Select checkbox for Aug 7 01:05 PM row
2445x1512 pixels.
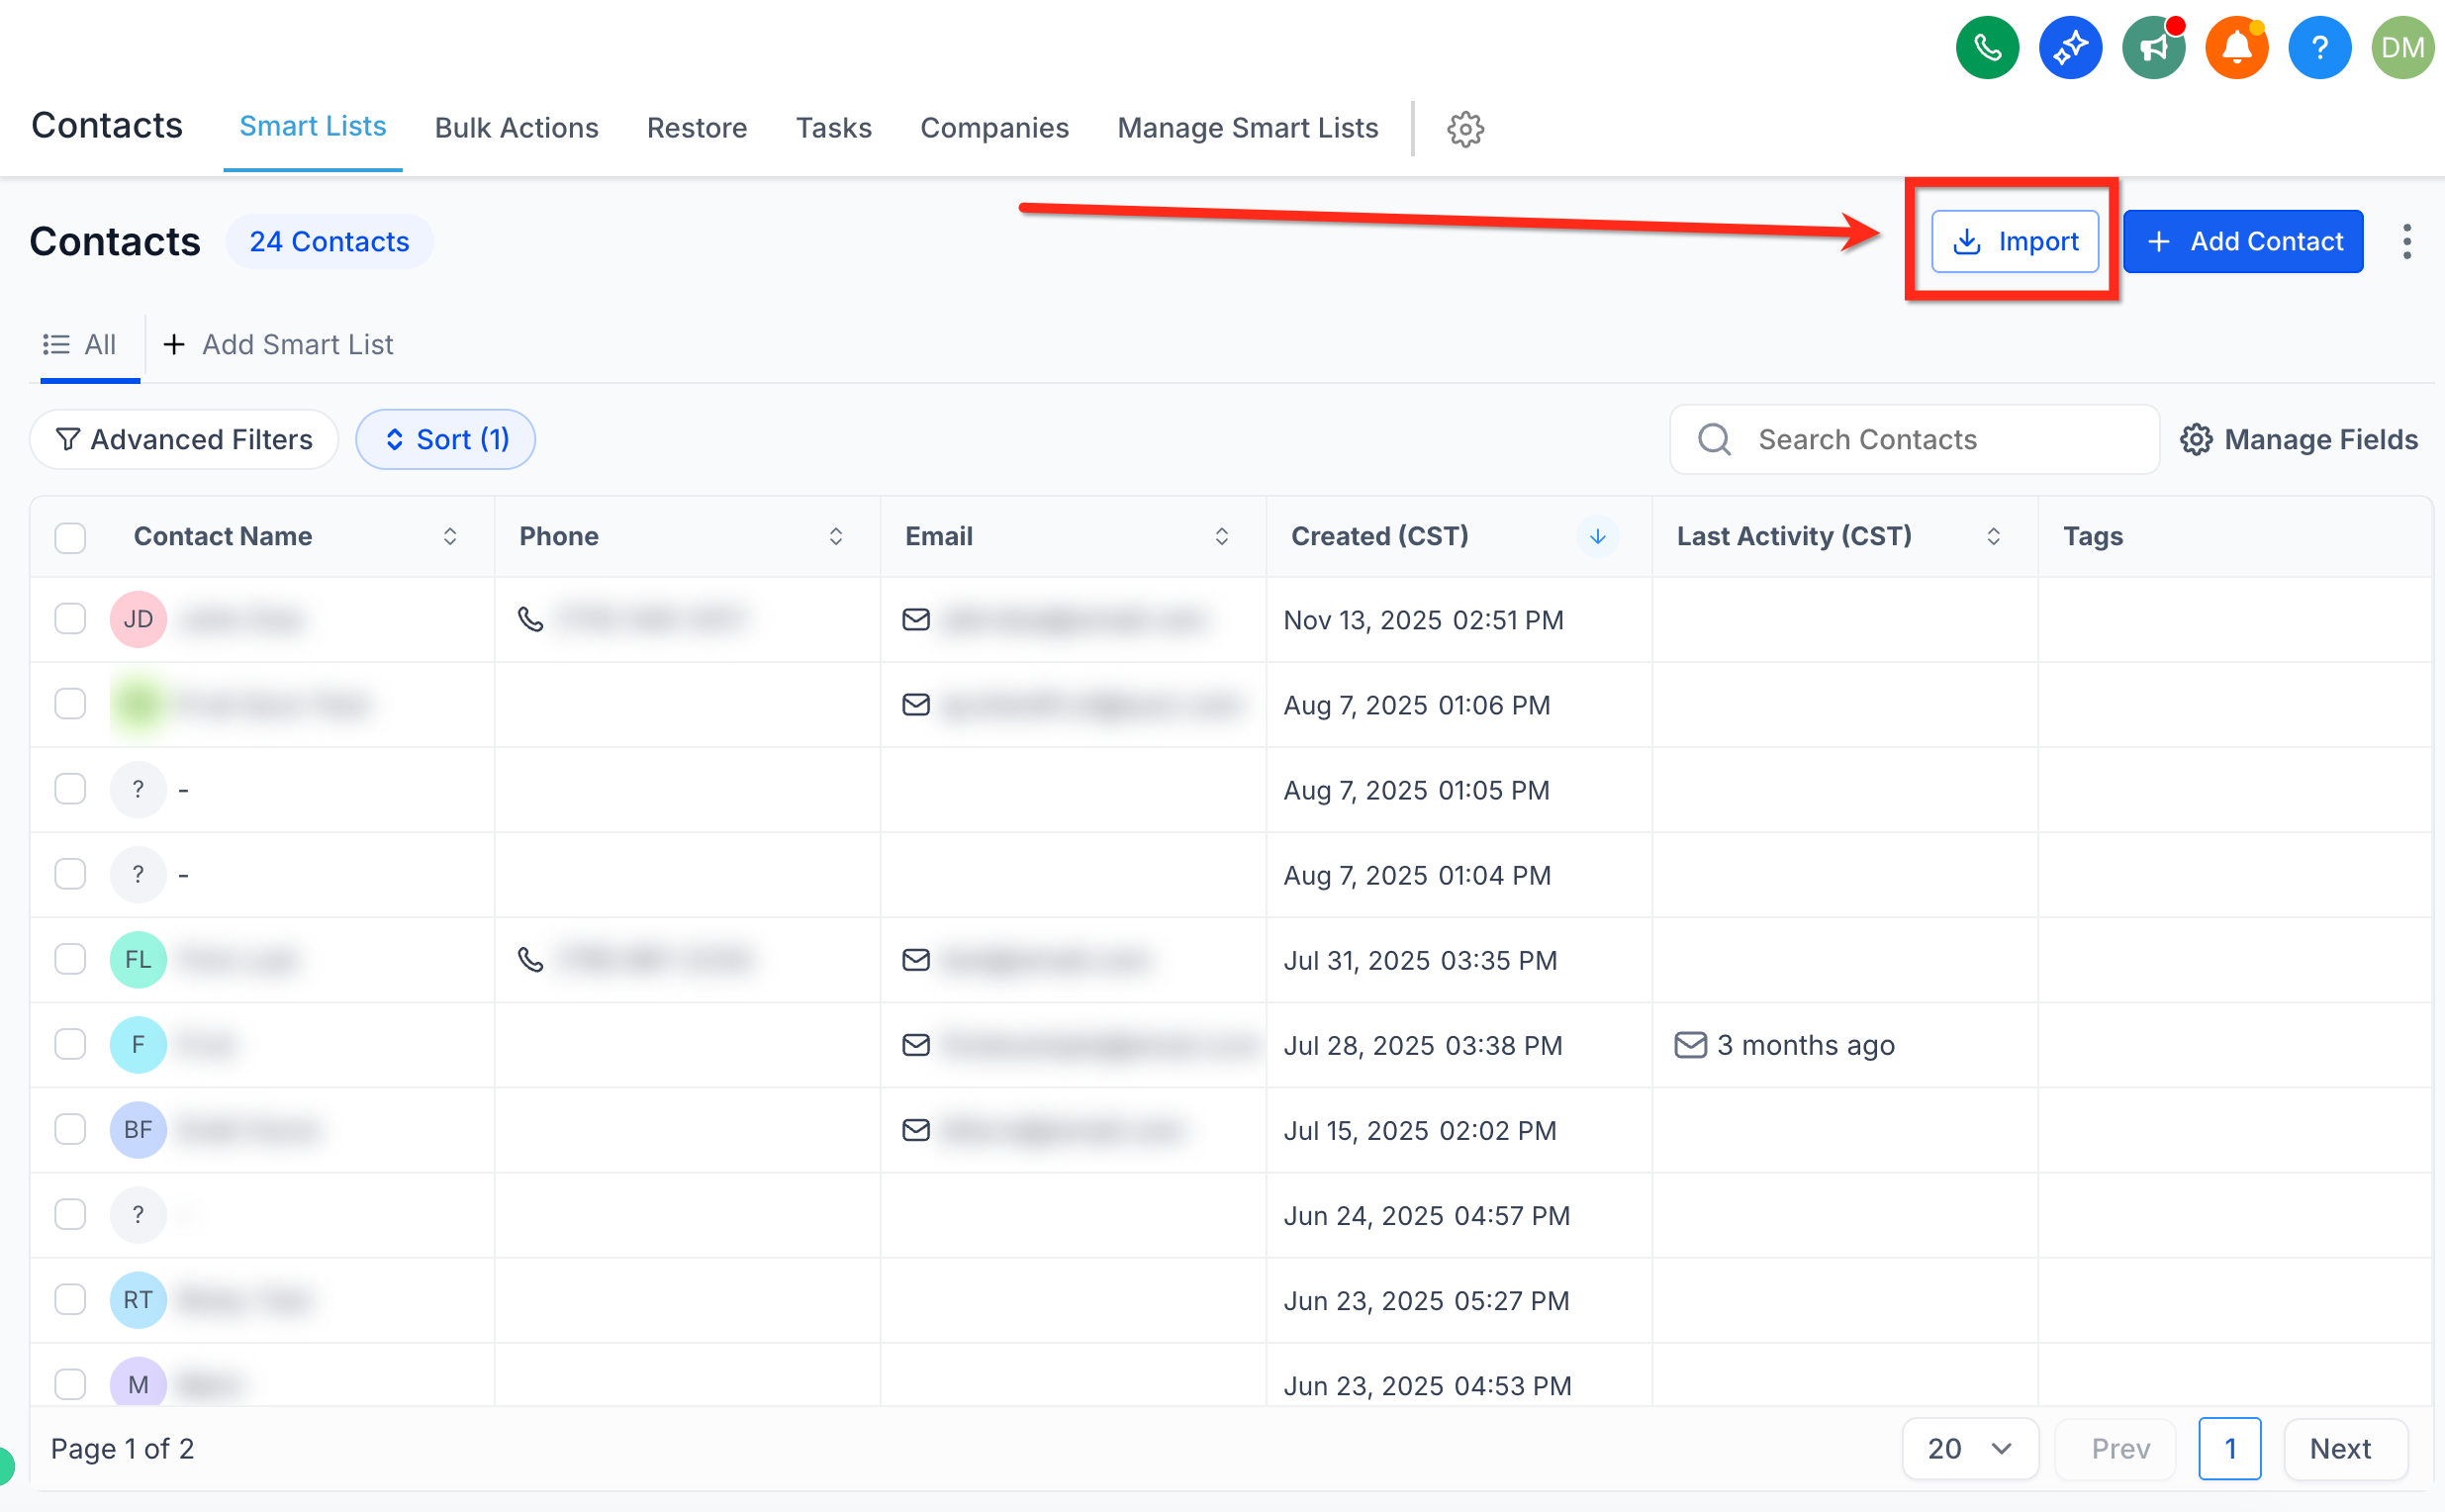[x=70, y=788]
